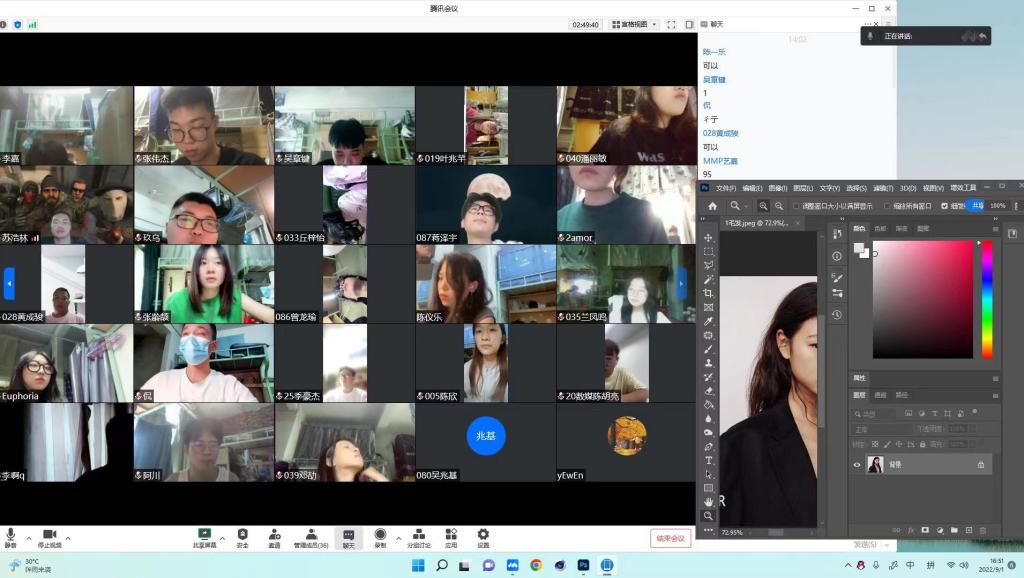Select the Crop tool in Photoshop toolbar
The height and width of the screenshot is (578, 1024).
click(709, 293)
